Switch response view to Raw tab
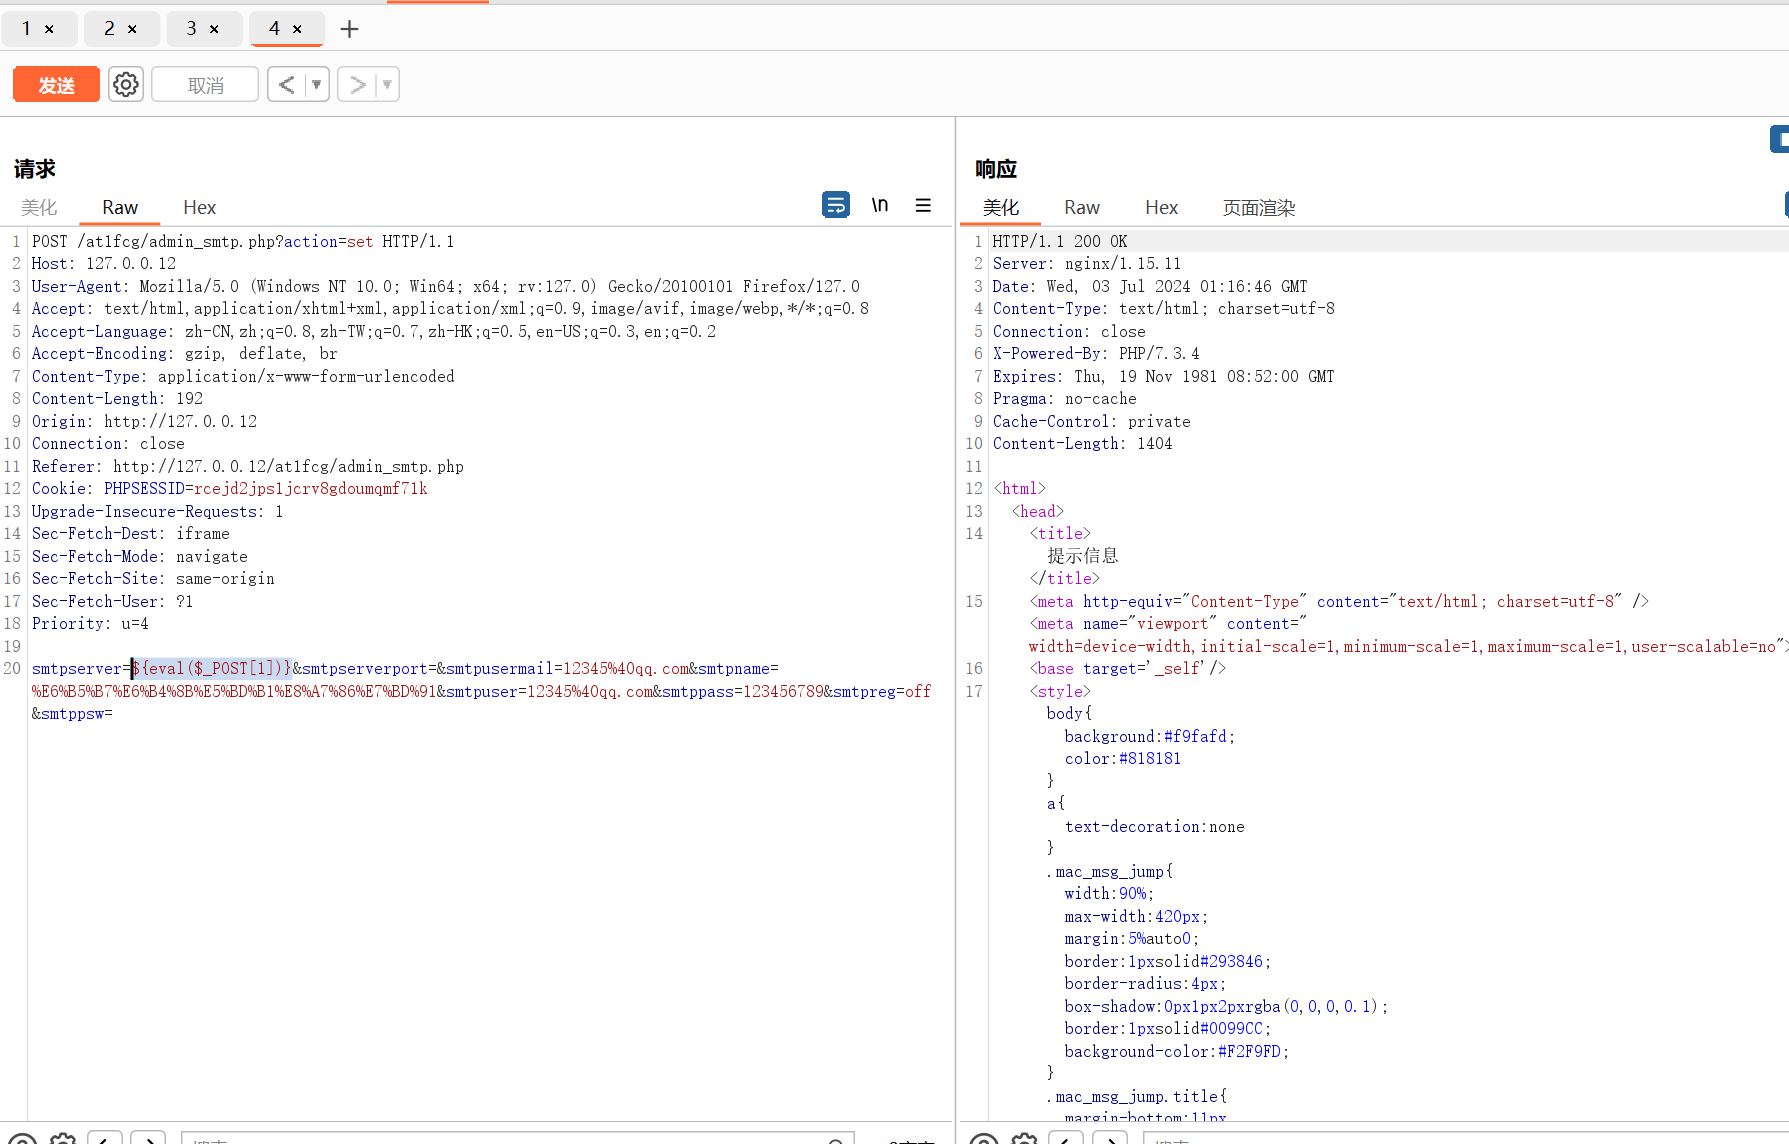 1082,207
